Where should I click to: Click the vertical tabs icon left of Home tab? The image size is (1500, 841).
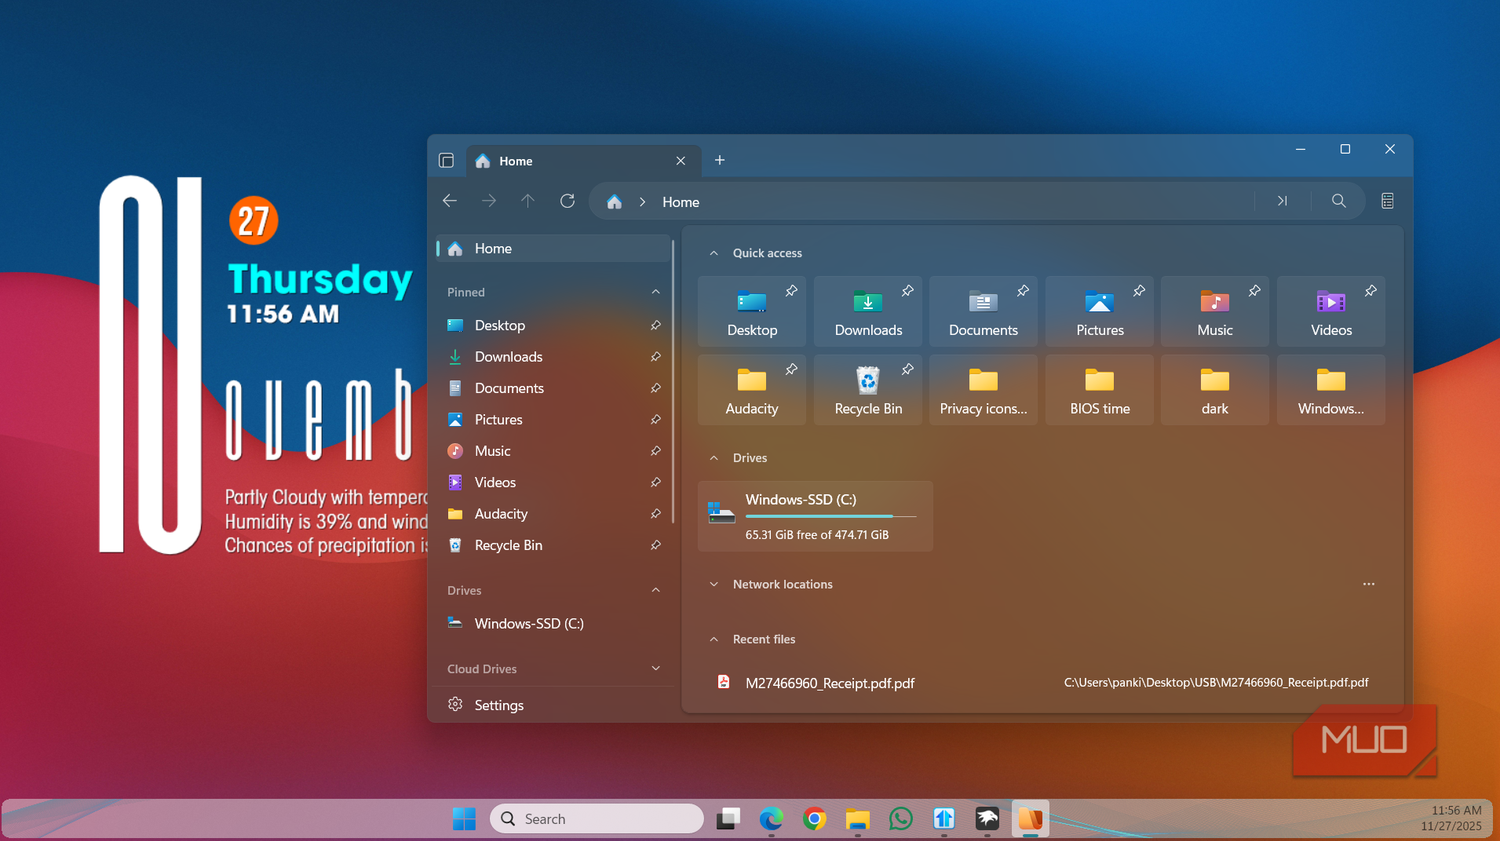coord(446,161)
